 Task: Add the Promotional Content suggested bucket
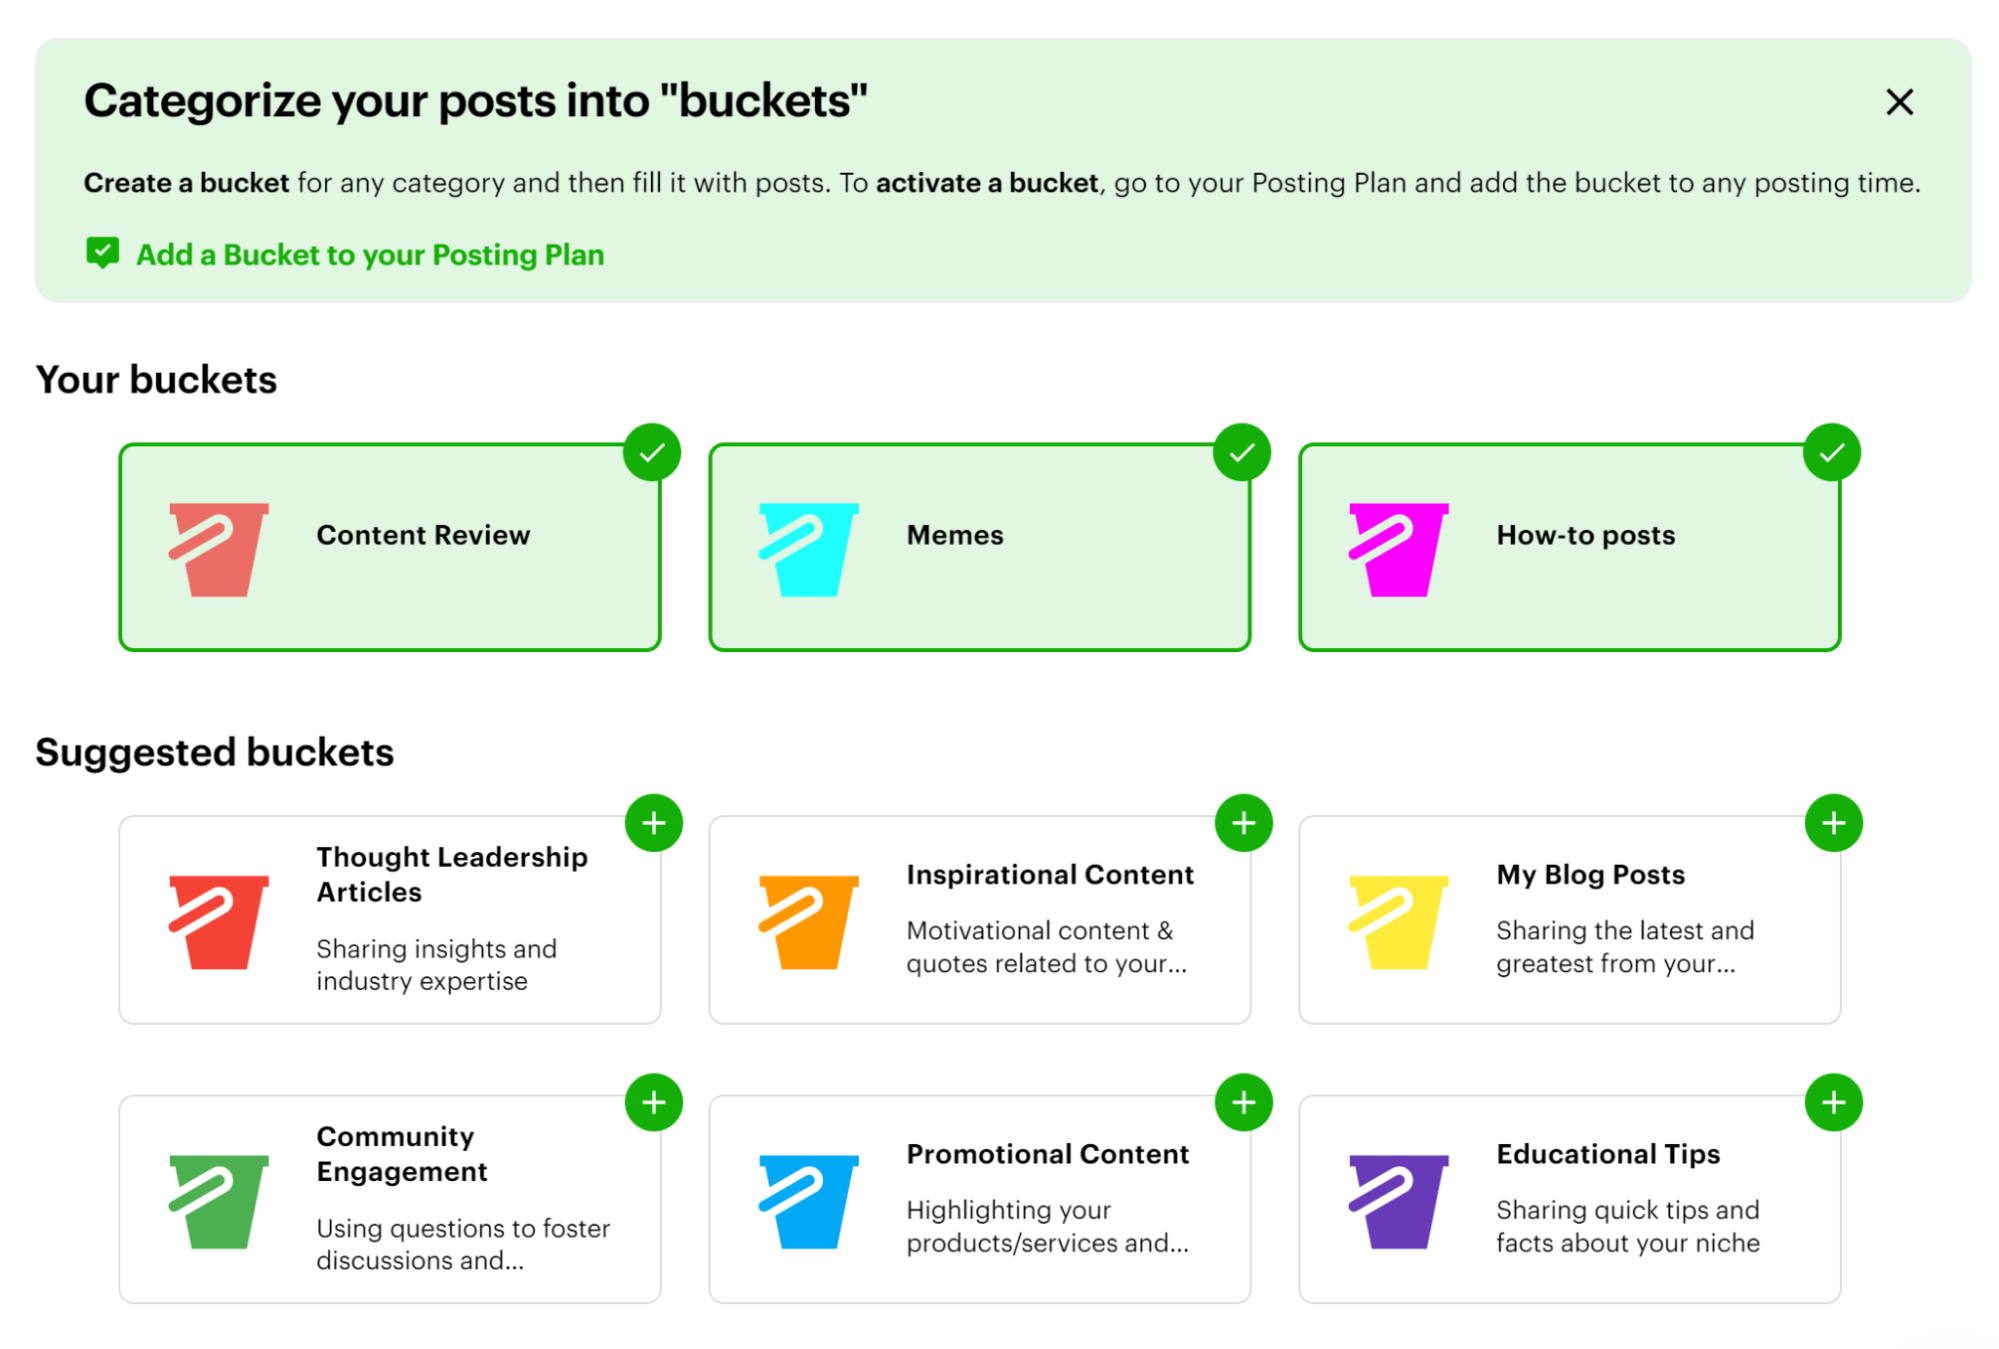[x=1243, y=1102]
